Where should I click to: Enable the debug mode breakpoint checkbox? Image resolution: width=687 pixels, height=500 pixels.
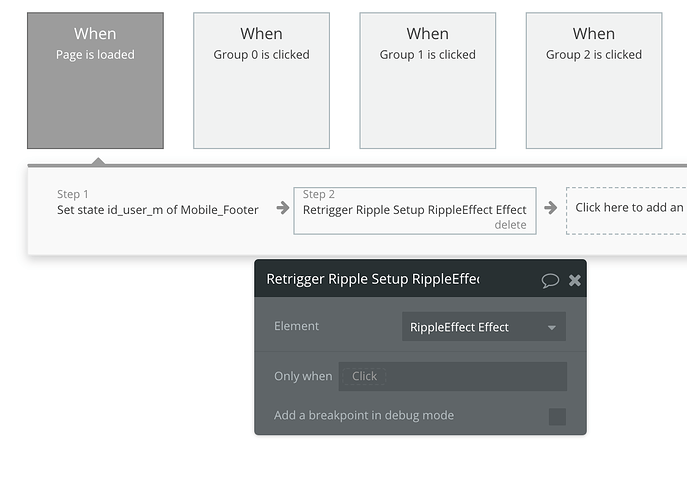(557, 416)
